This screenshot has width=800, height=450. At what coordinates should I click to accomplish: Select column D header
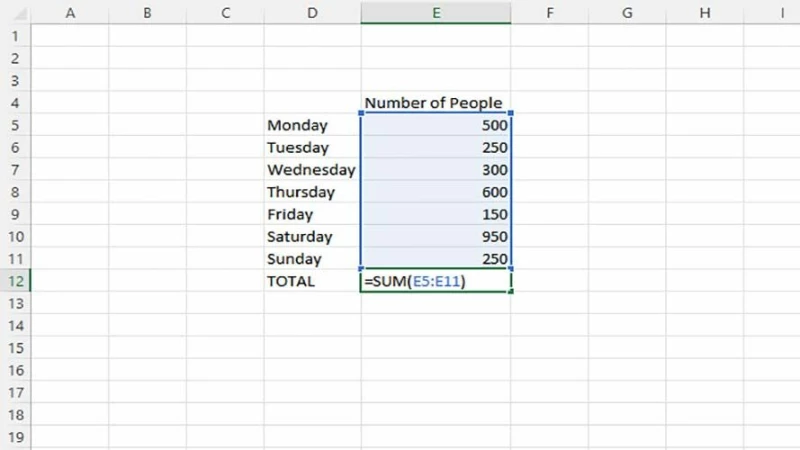[312, 13]
